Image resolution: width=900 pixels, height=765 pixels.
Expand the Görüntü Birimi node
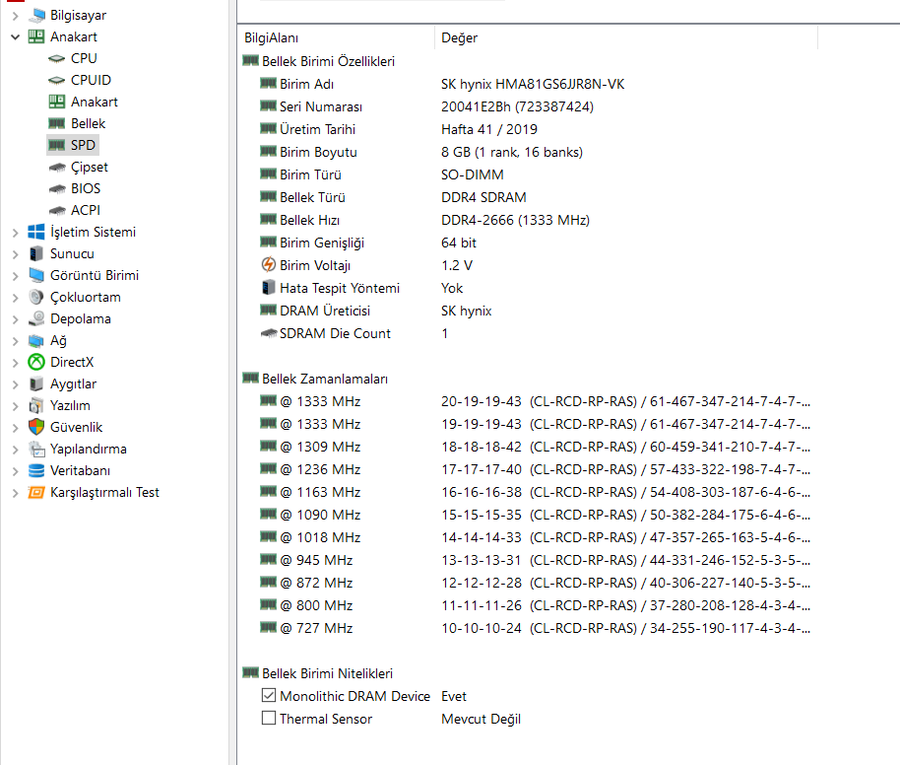(15, 276)
